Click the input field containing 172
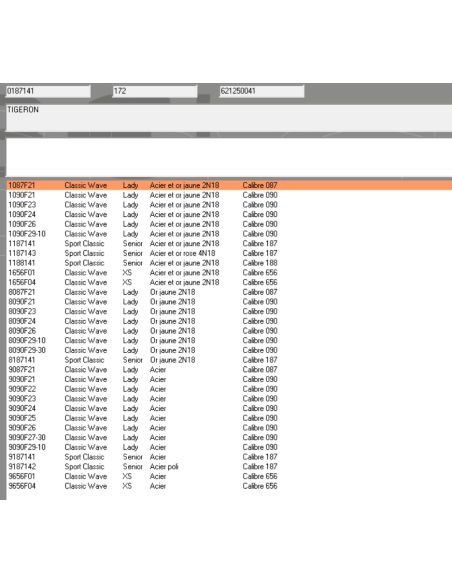The height and width of the screenshot is (584, 452). coord(155,91)
